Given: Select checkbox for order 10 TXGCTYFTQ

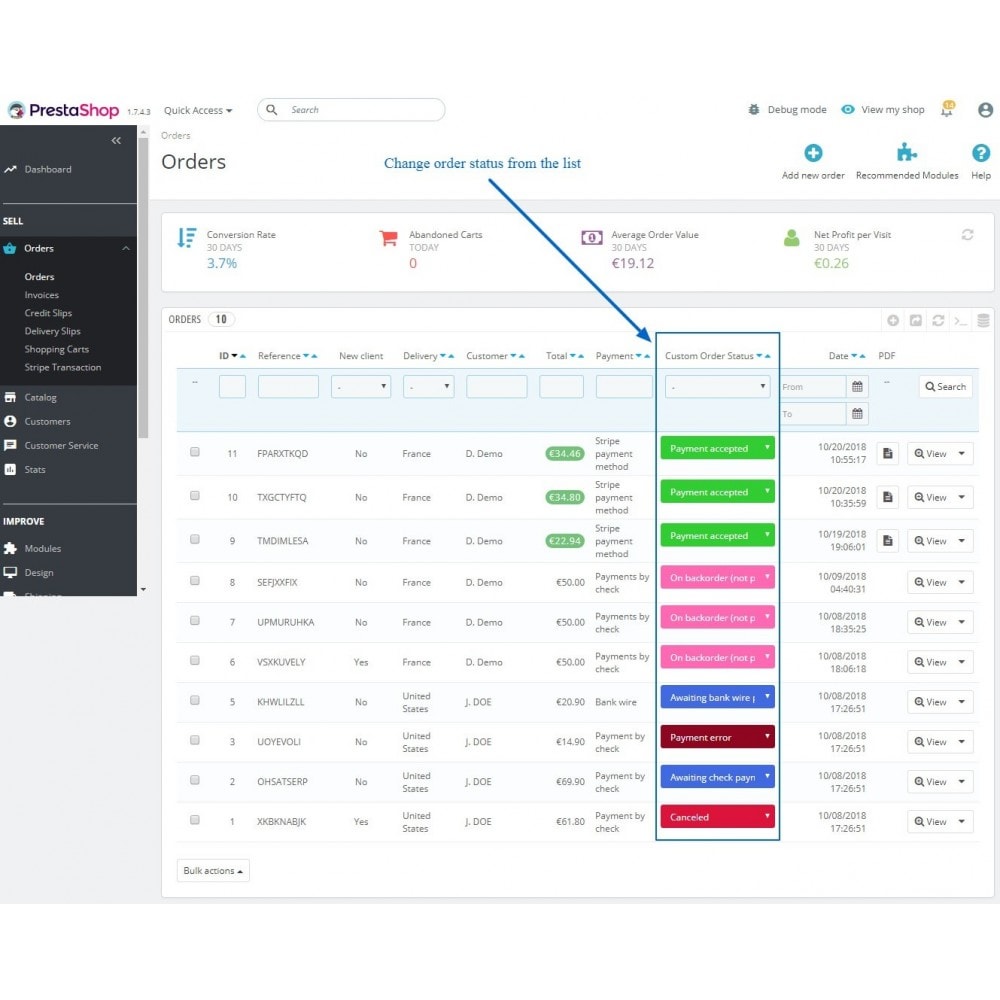Looking at the screenshot, I should click(x=195, y=496).
